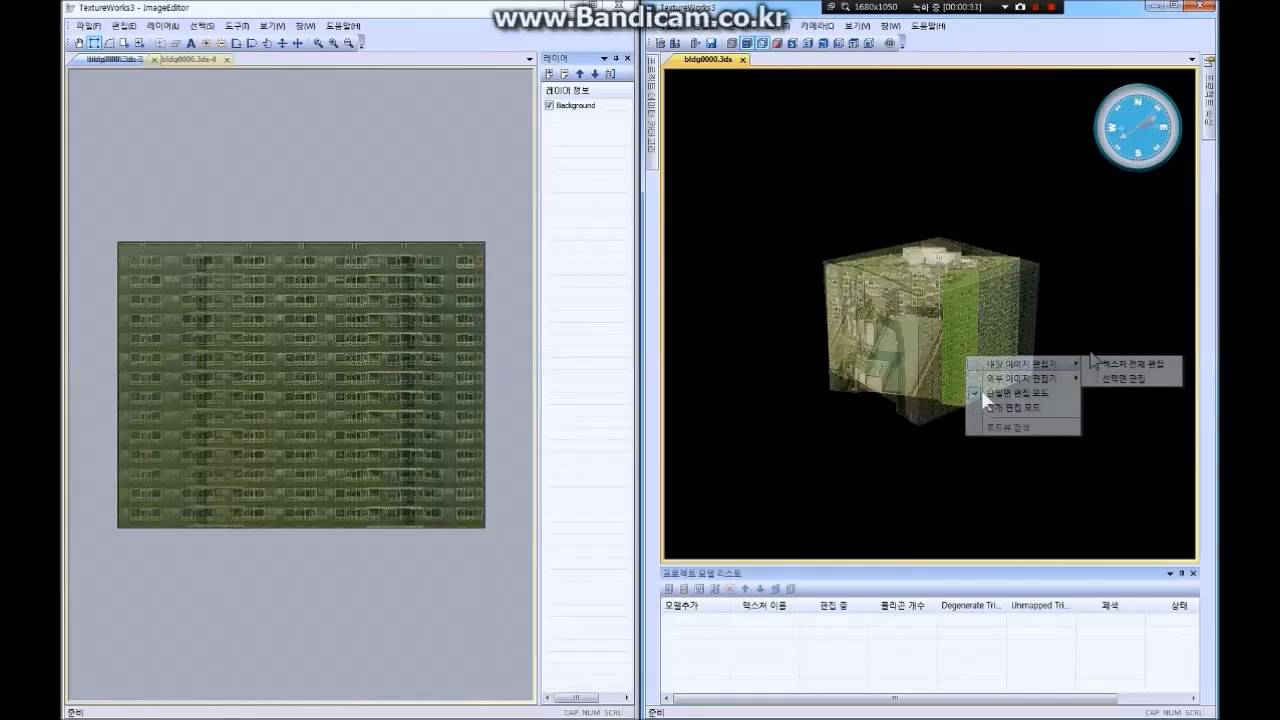Select the 전개 편집 모드 option

(x=1014, y=408)
